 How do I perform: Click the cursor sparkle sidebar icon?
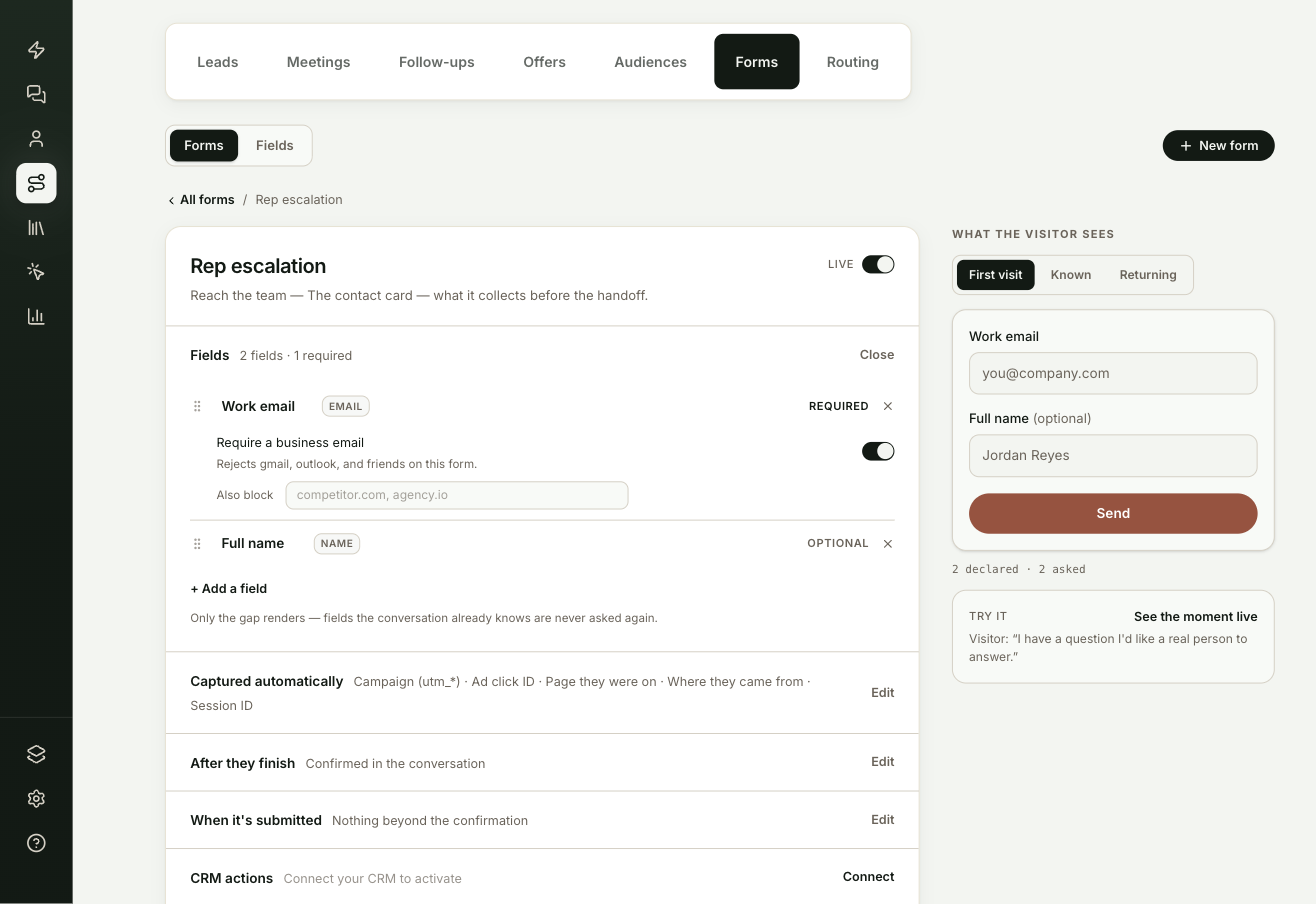click(36, 272)
